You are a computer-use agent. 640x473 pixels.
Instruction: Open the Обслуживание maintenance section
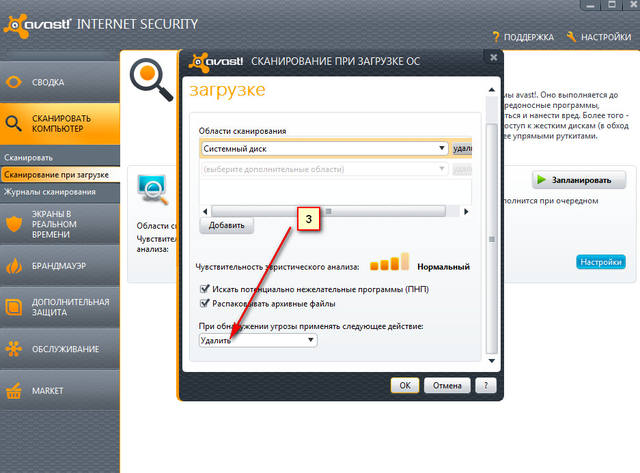coord(60,349)
